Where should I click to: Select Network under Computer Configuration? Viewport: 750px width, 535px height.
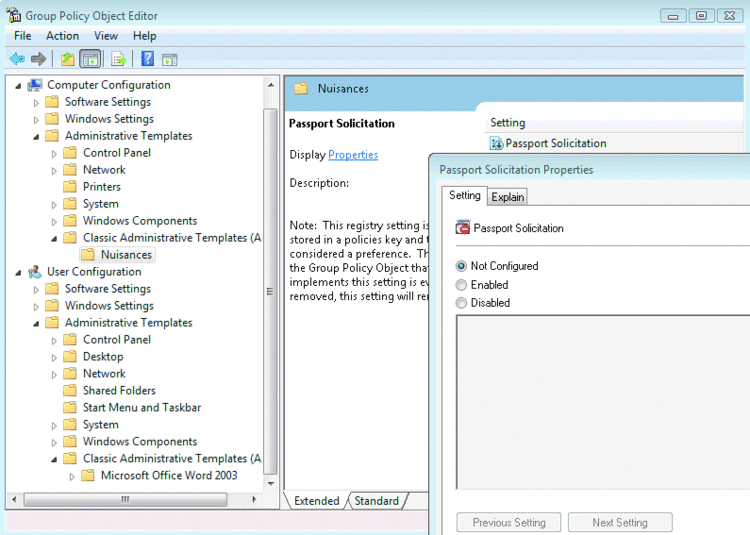coord(104,170)
